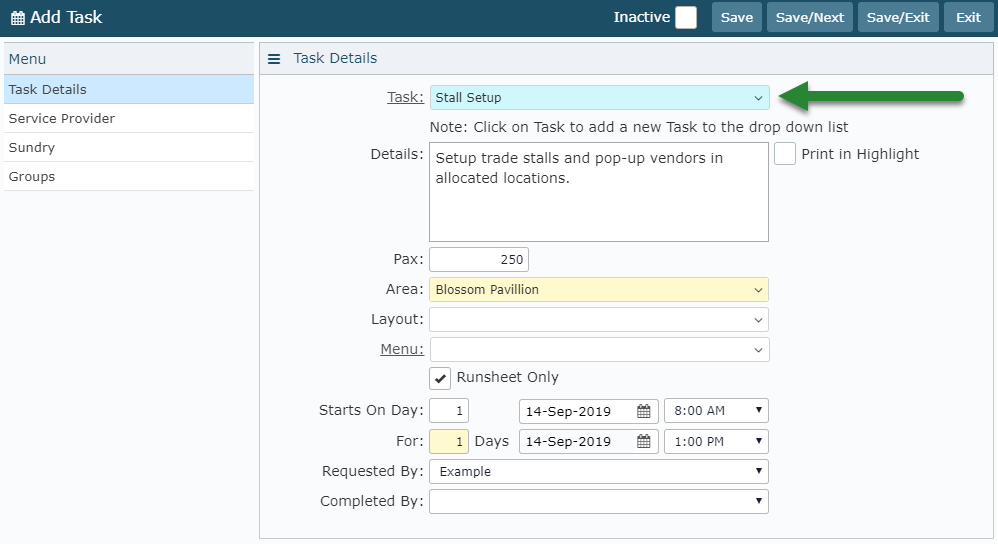
Task: Click the Pax field showing 250
Action: coord(479,259)
